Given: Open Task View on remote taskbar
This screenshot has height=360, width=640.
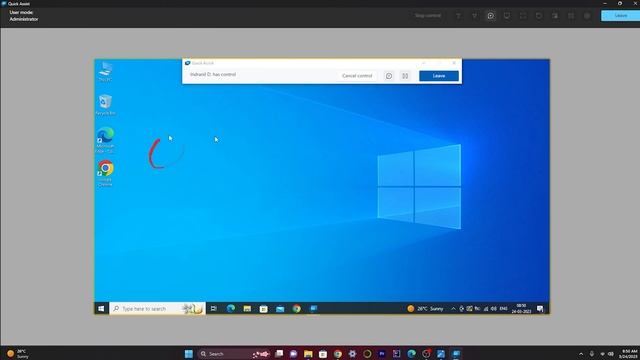Looking at the screenshot, I should tap(214, 309).
